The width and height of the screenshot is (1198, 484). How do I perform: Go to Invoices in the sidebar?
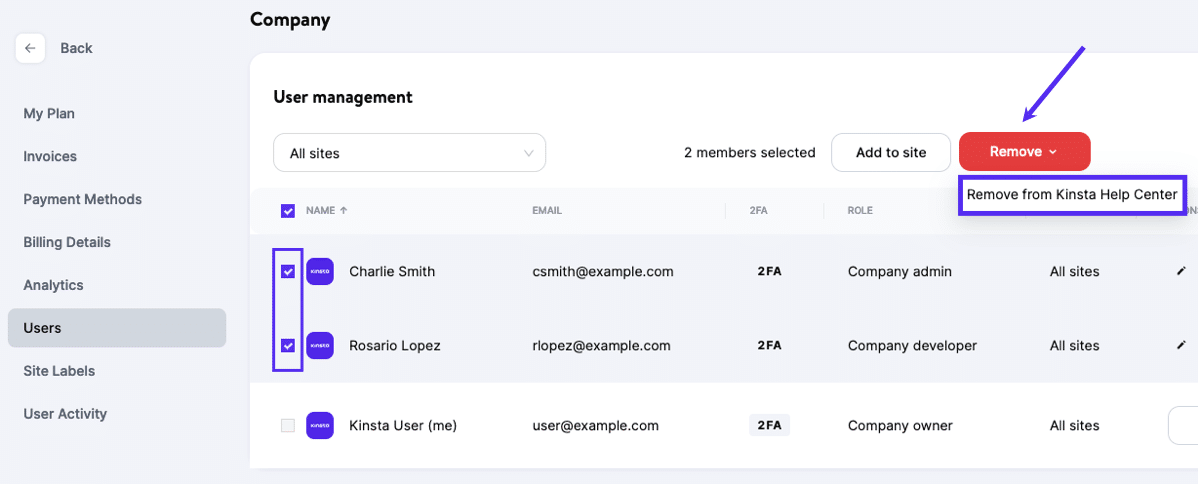pyautogui.click(x=50, y=157)
